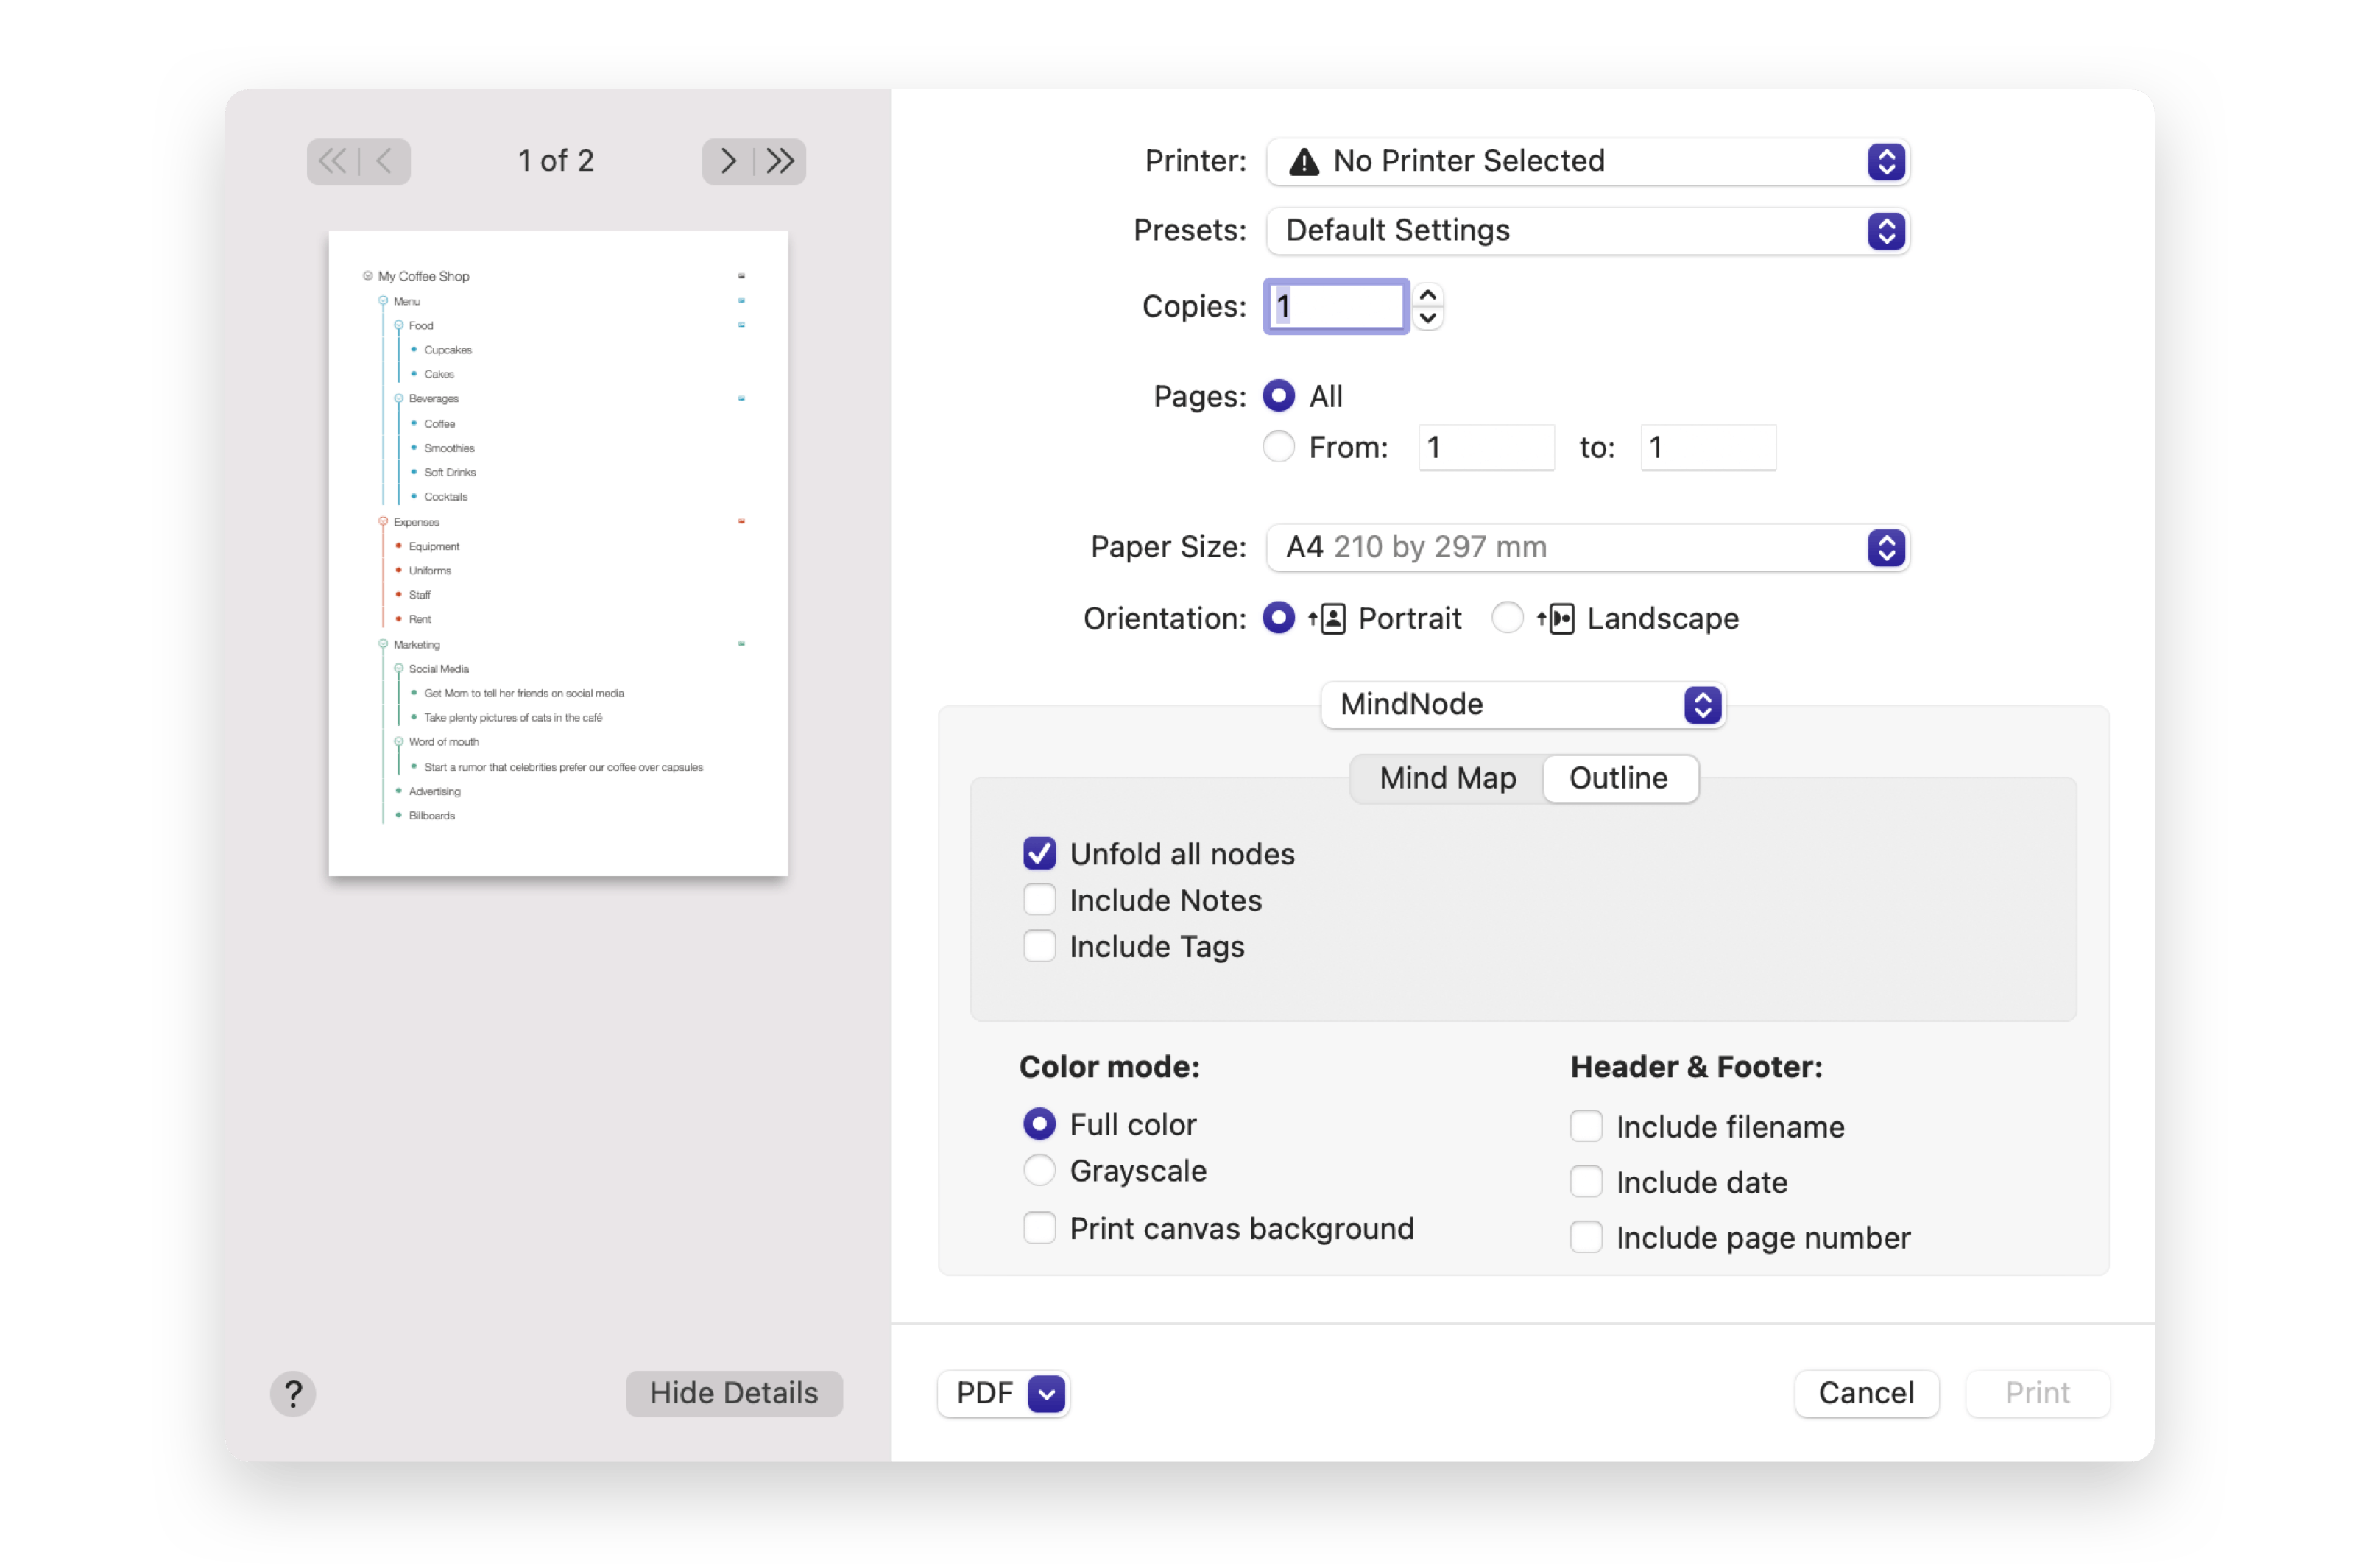Open the help question mark icon

click(292, 1393)
